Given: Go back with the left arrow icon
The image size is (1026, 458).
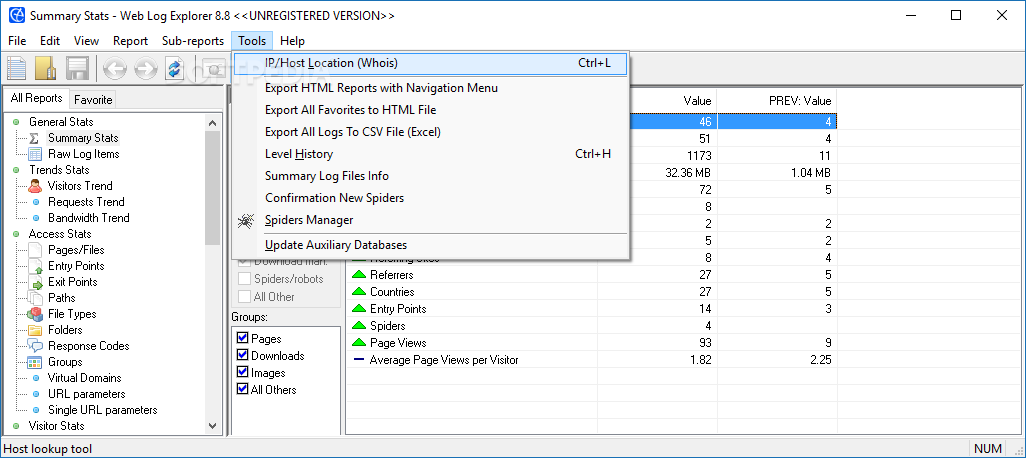Looking at the screenshot, I should coord(116,68).
